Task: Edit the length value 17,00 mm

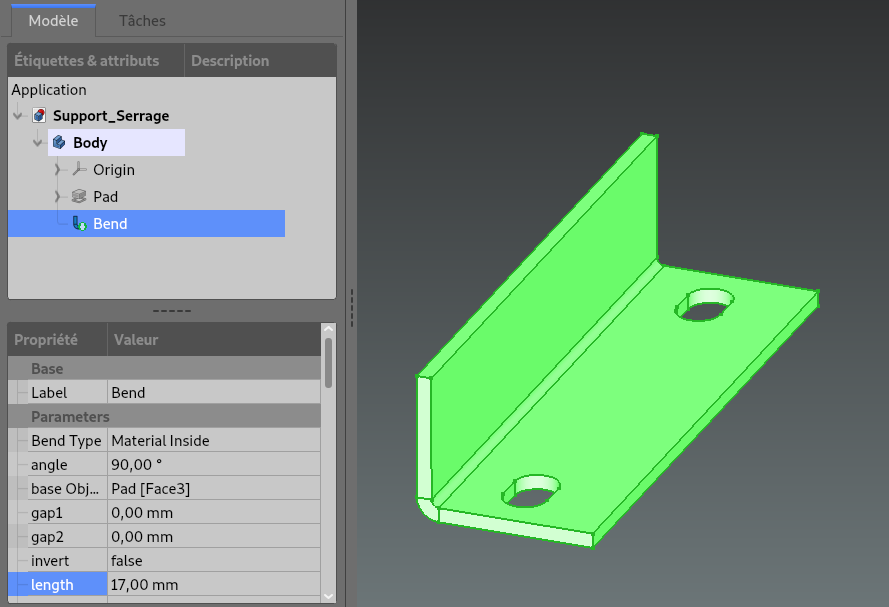Action: (214, 584)
